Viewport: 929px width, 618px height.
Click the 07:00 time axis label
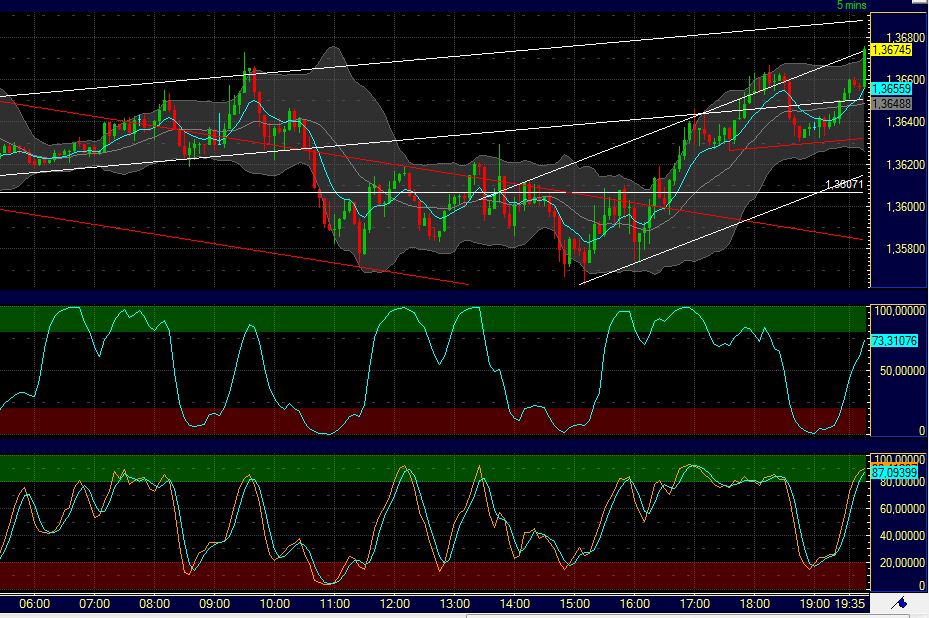click(x=94, y=604)
